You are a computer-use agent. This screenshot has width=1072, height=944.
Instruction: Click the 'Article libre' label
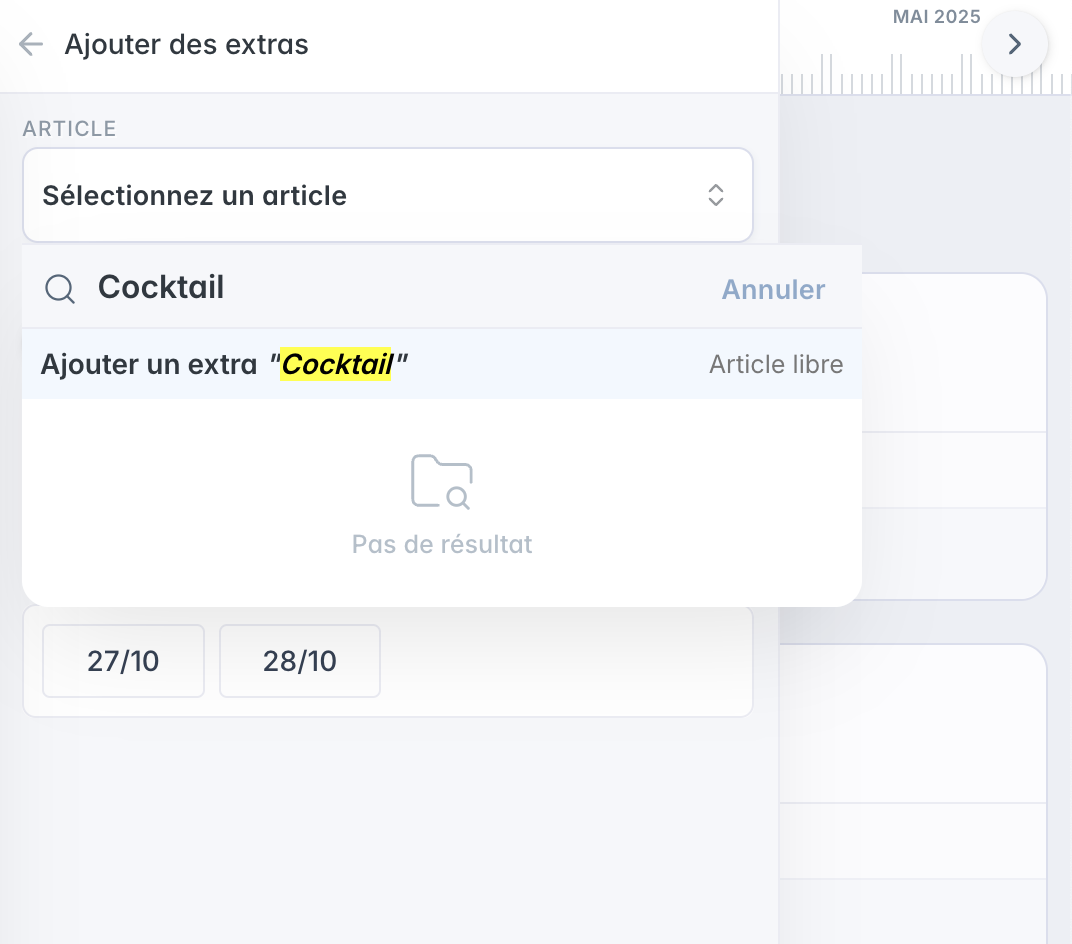click(x=776, y=364)
